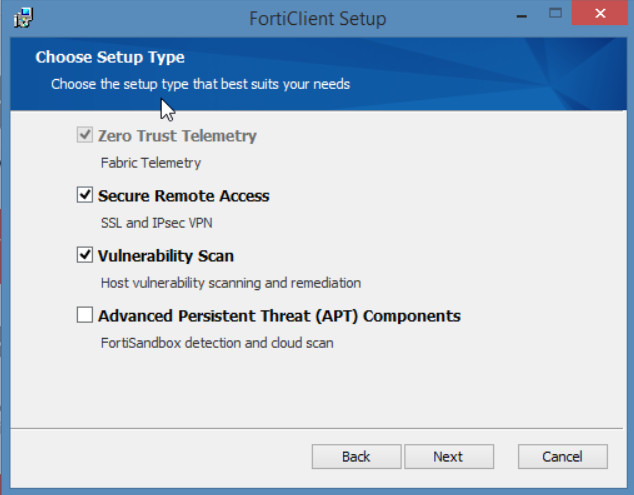Screen dimensions: 634x495
Task: Click the greyed Zero Trust Telemetry checkbox
Action: coord(85,135)
